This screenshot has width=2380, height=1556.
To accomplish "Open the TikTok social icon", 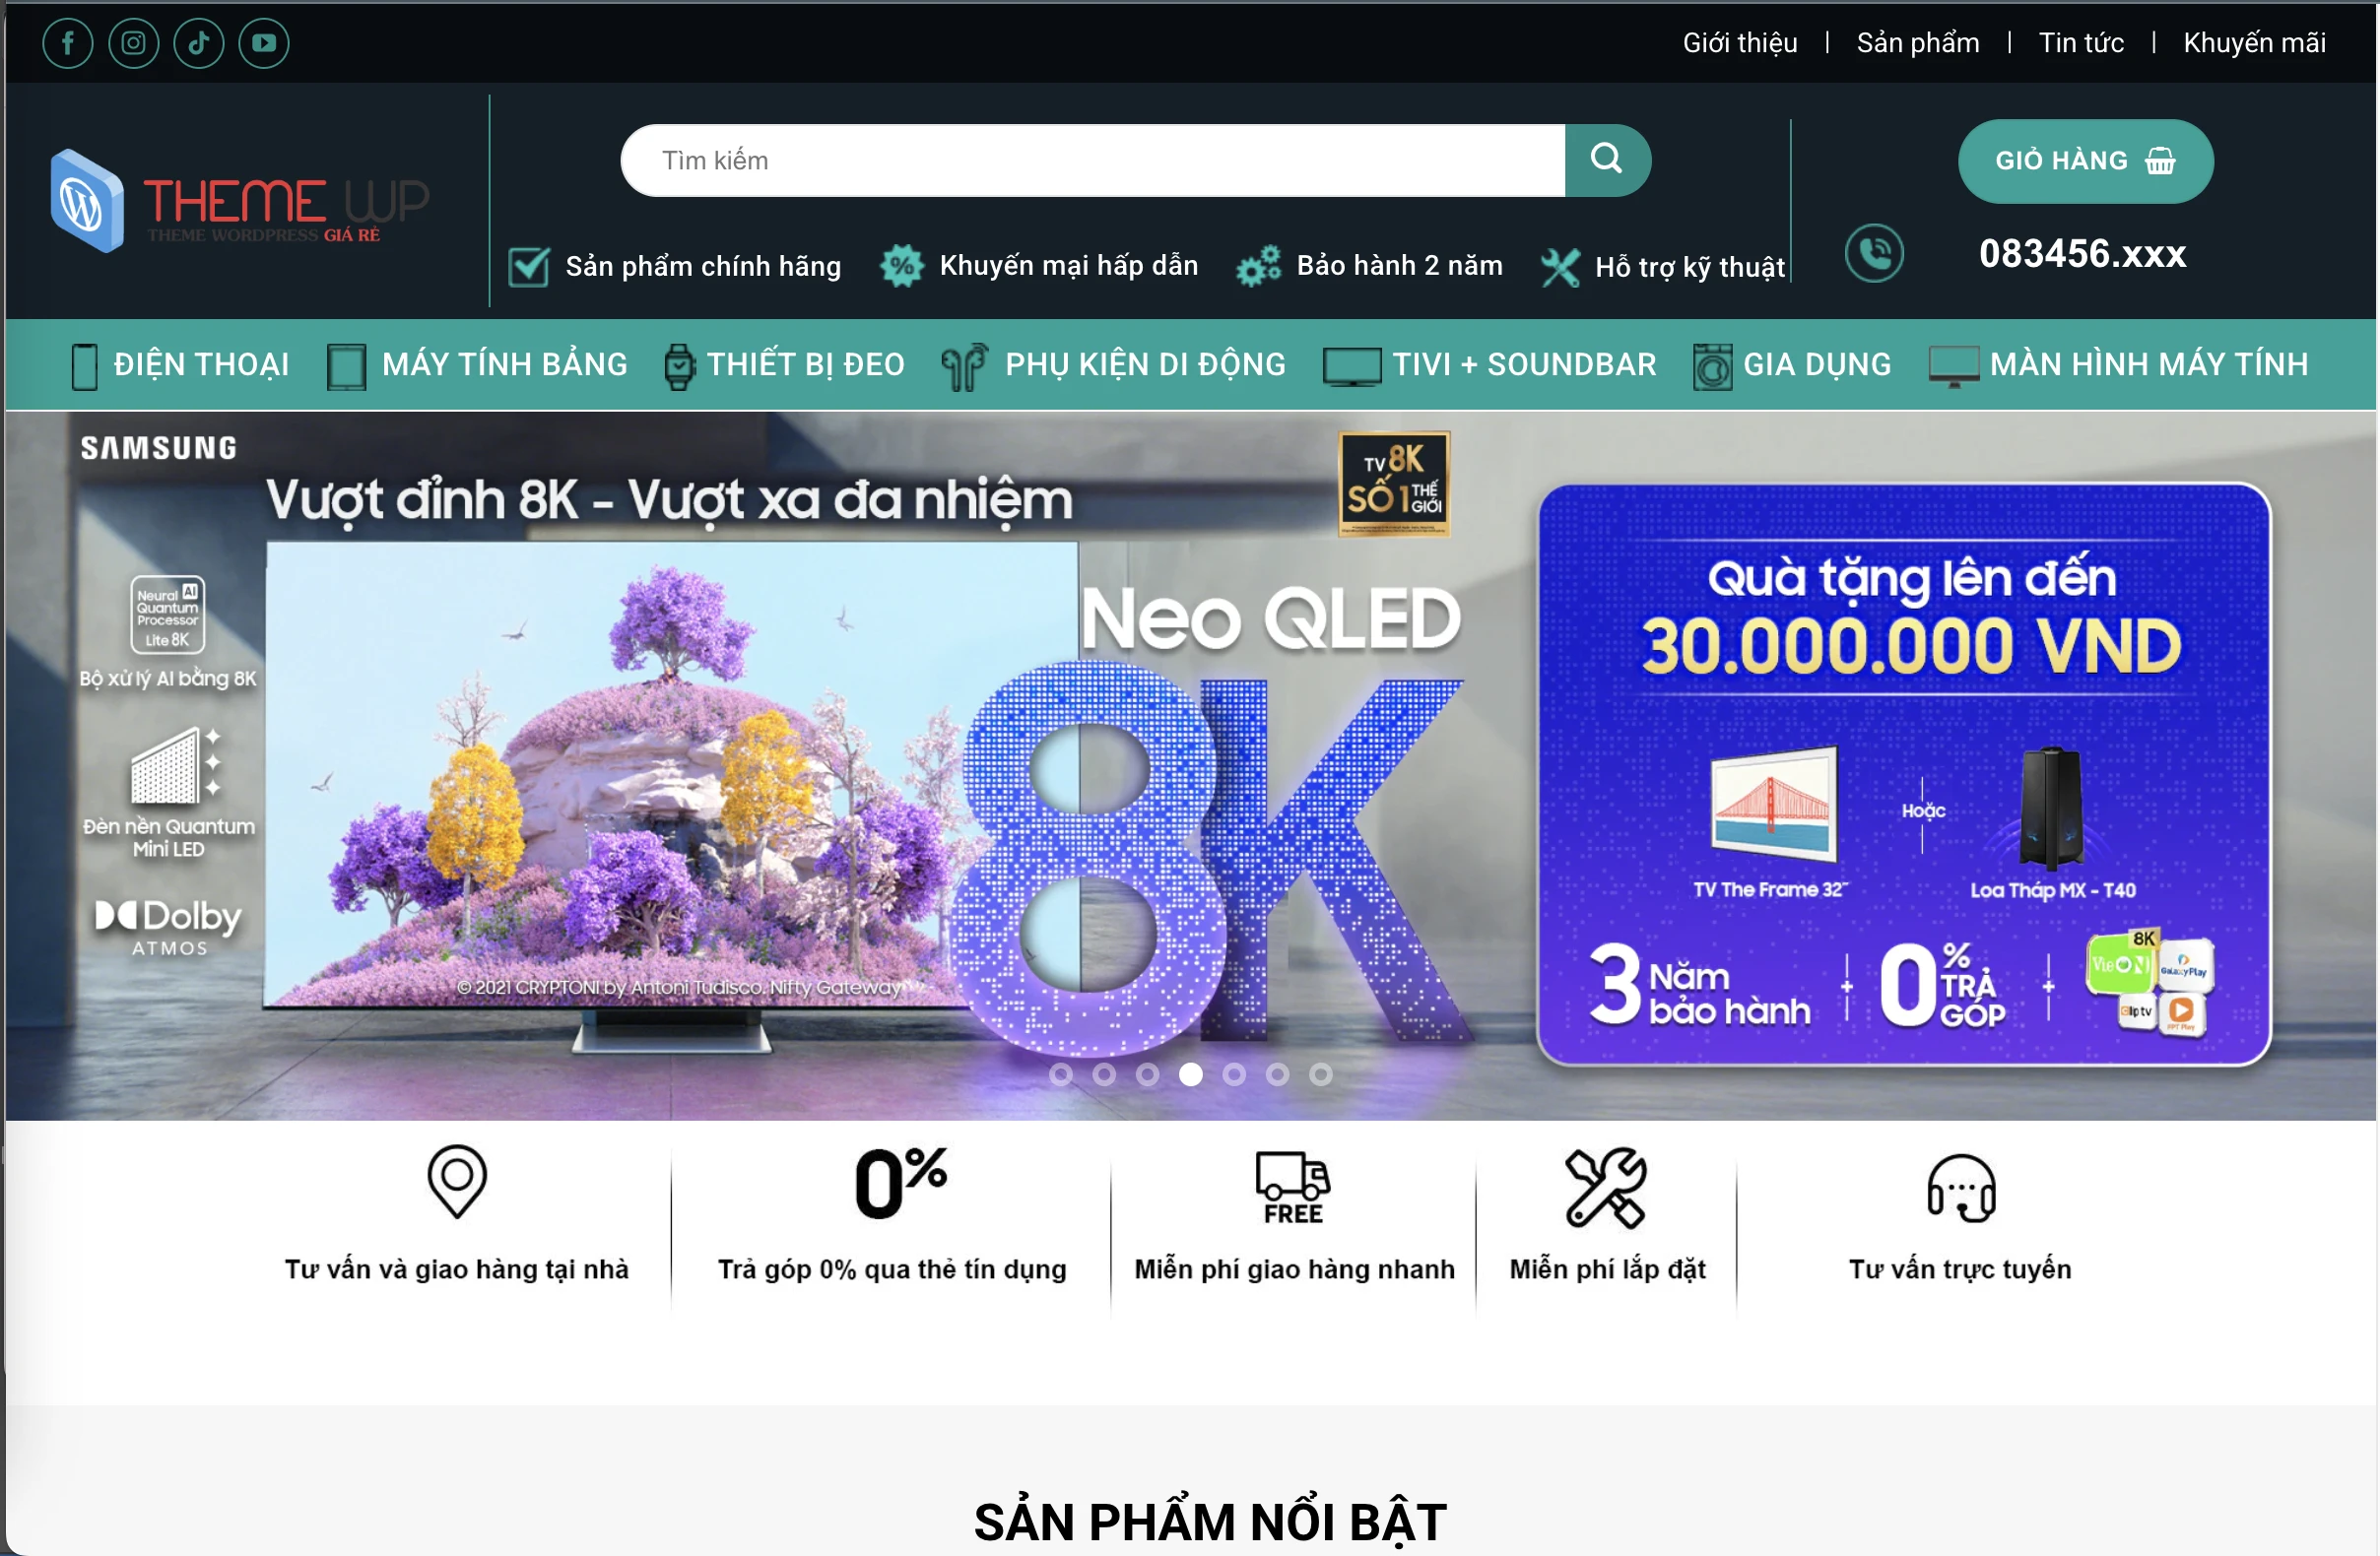I will (x=198, y=43).
